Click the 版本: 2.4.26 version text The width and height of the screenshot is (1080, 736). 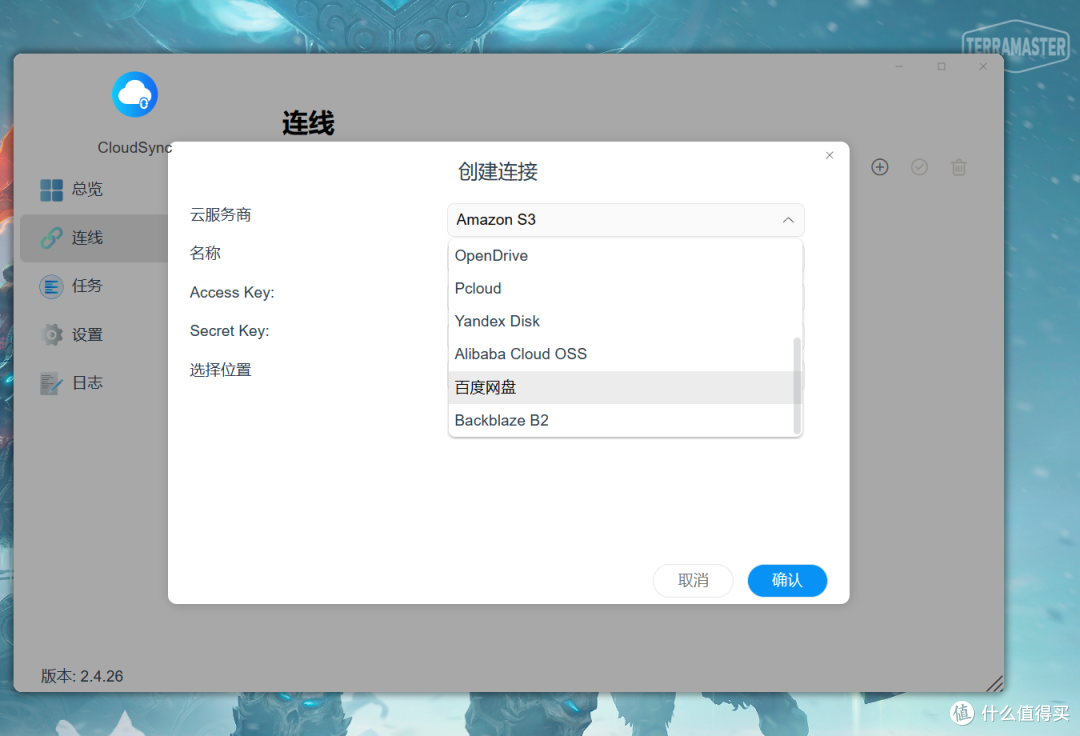tap(82, 676)
